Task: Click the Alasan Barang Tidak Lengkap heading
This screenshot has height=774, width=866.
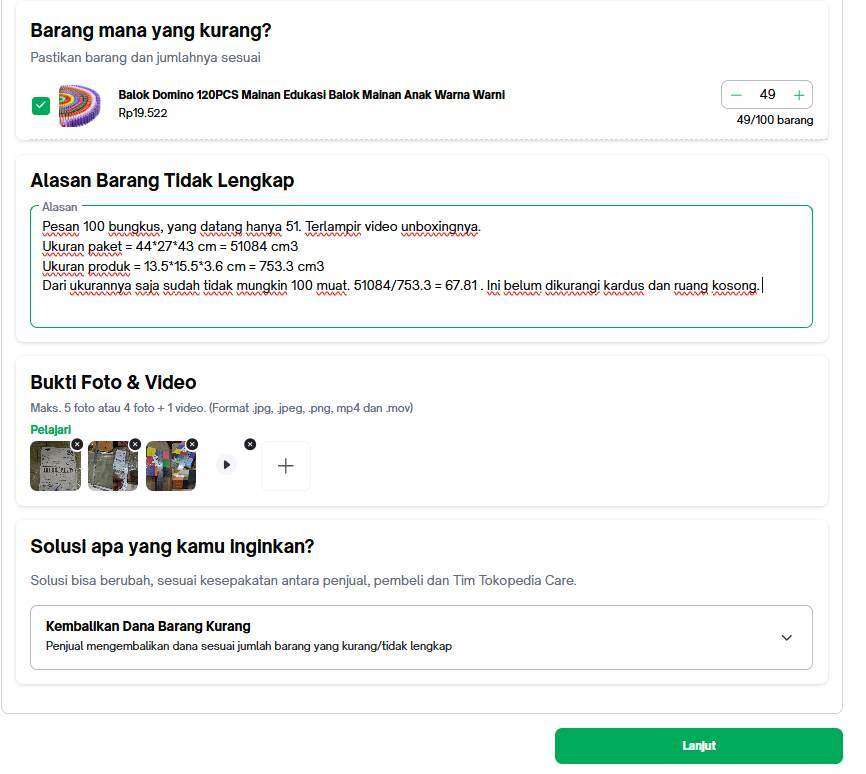Action: click(x=162, y=181)
